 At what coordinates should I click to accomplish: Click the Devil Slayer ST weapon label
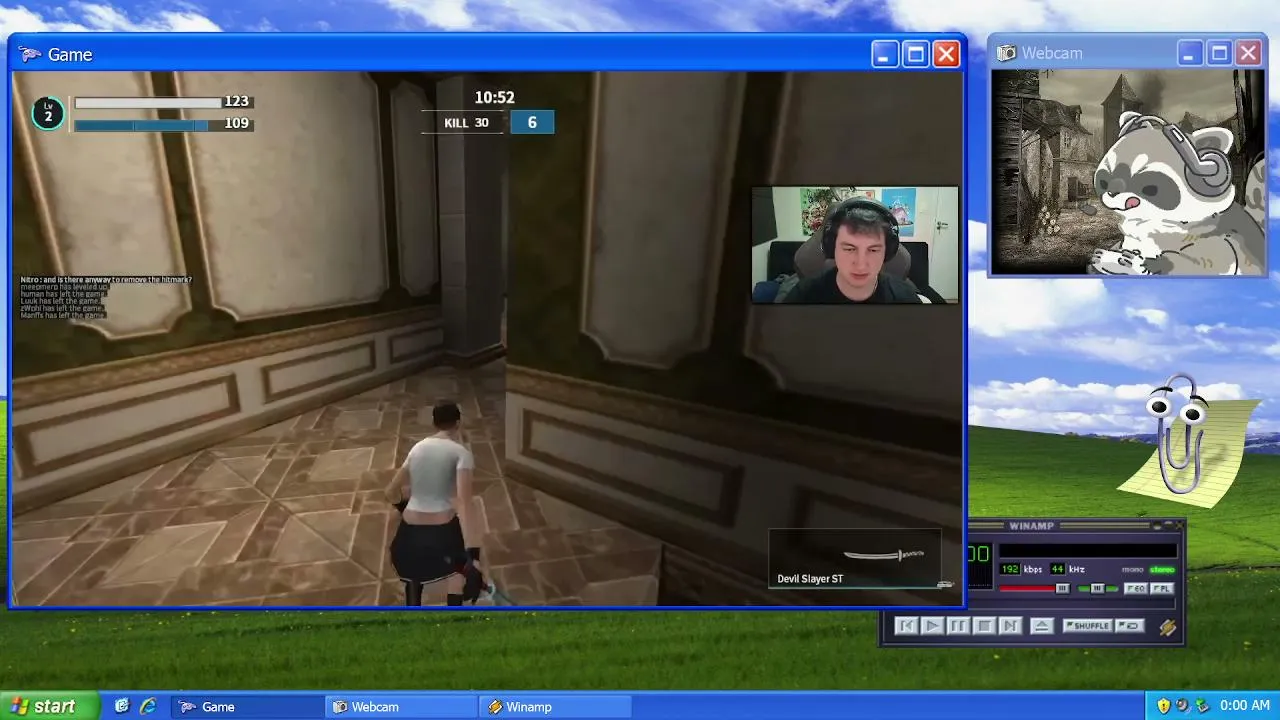pyautogui.click(x=810, y=579)
